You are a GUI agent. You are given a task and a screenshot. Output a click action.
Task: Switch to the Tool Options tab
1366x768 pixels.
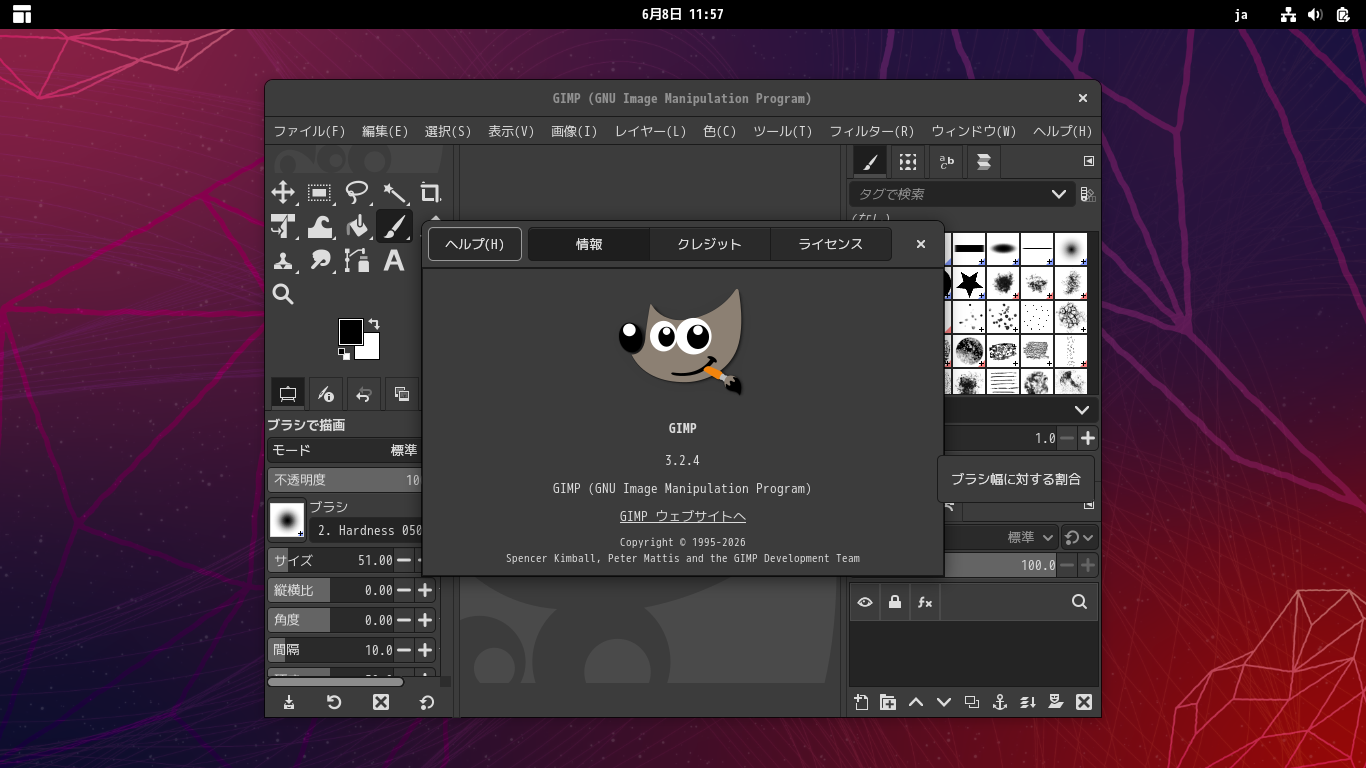(x=288, y=394)
